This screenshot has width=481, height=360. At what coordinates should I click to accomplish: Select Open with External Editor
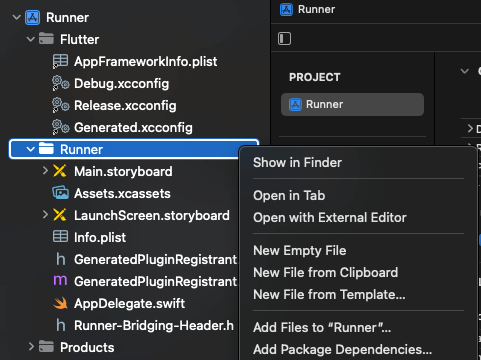tap(330, 218)
